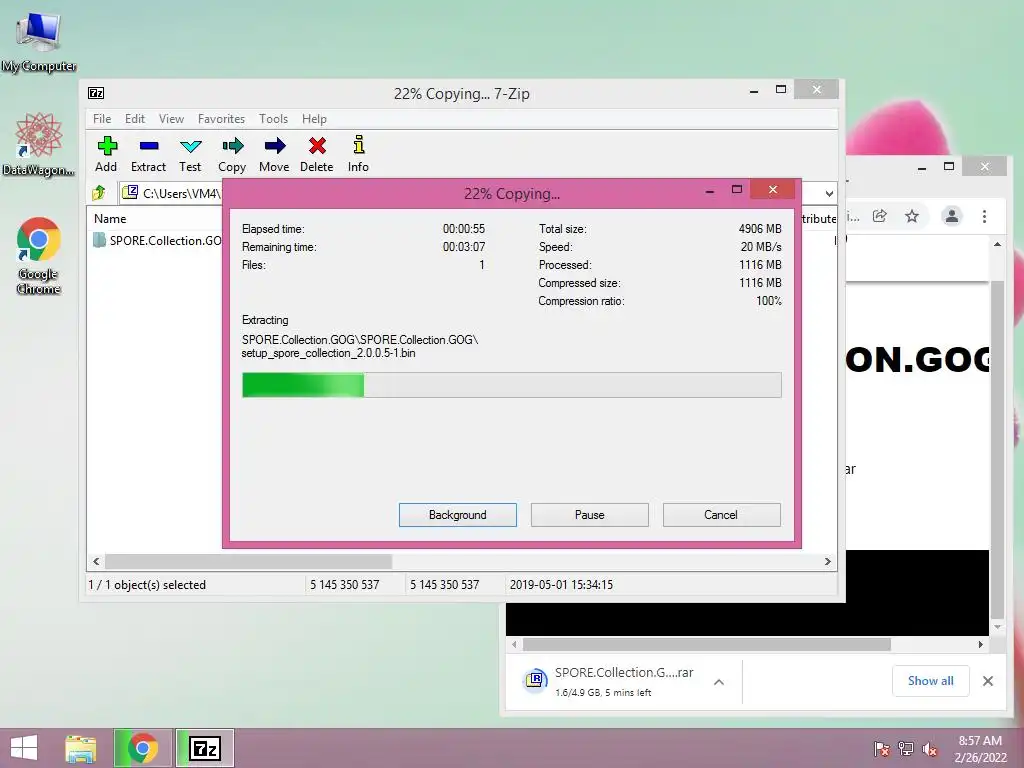Click the 7-Zip horizontal scrollbar thumb

coord(248,562)
